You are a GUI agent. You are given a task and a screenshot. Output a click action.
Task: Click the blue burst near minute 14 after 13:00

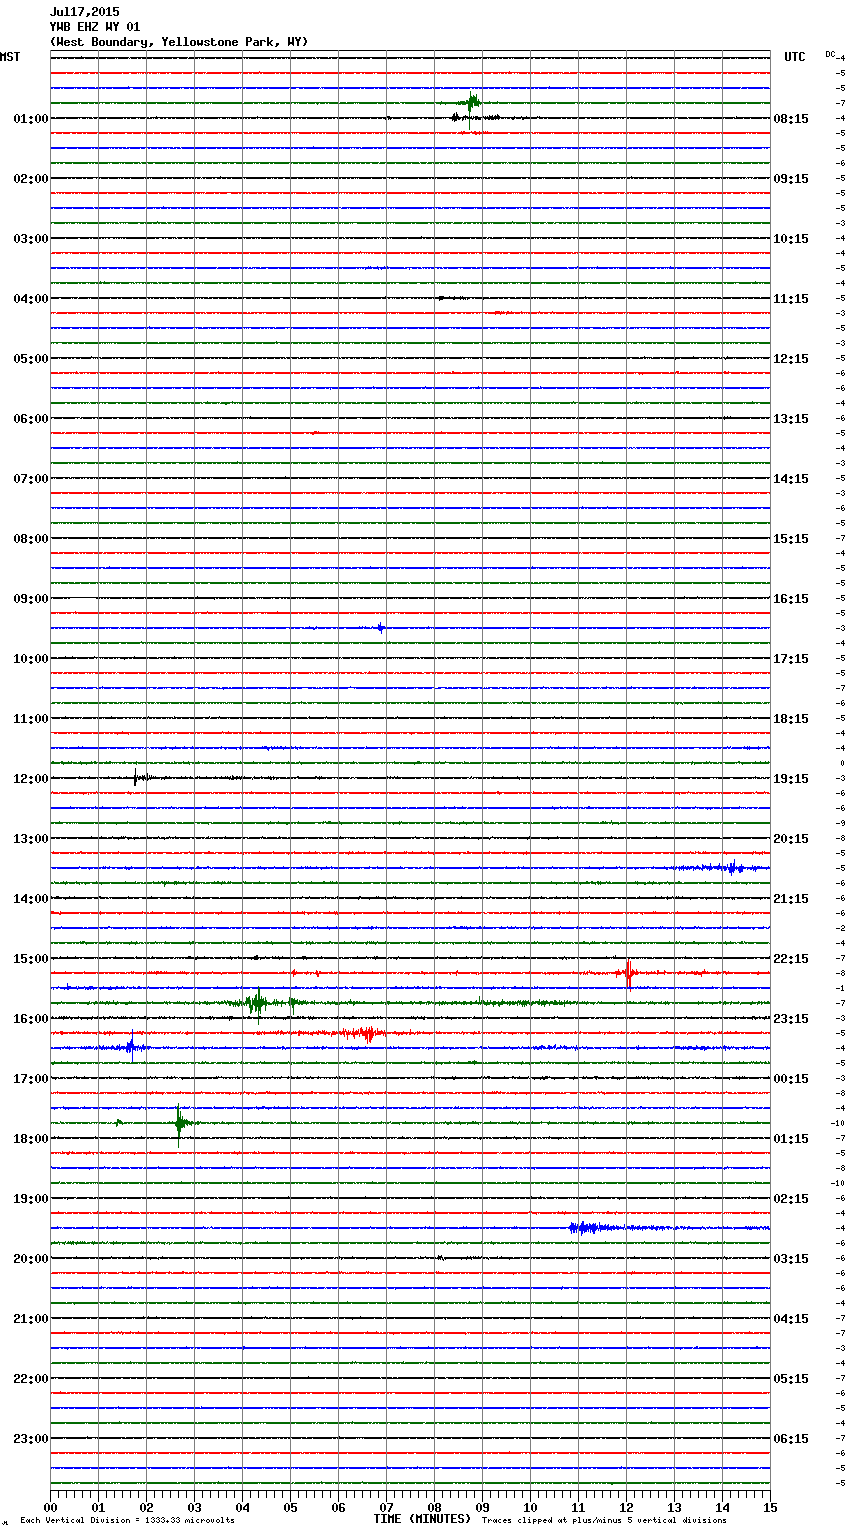tap(733, 867)
